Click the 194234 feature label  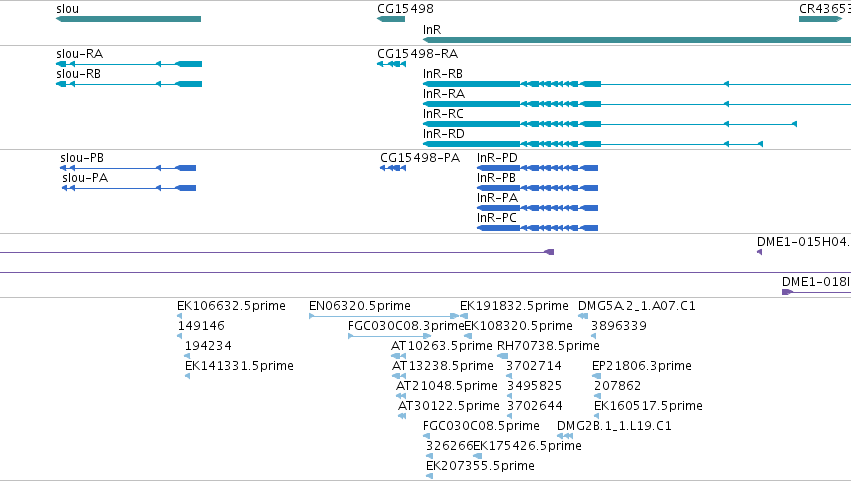208,346
